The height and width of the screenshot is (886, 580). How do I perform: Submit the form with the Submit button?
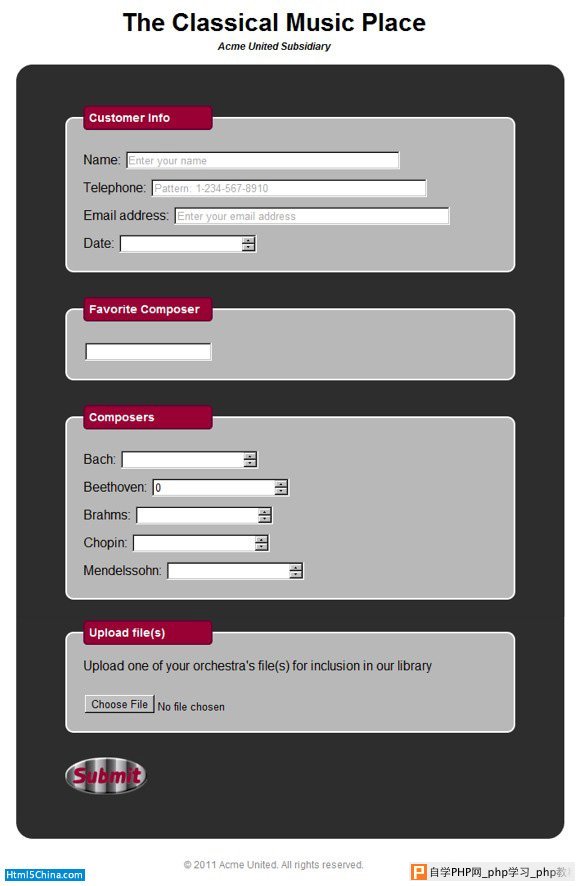tap(106, 775)
